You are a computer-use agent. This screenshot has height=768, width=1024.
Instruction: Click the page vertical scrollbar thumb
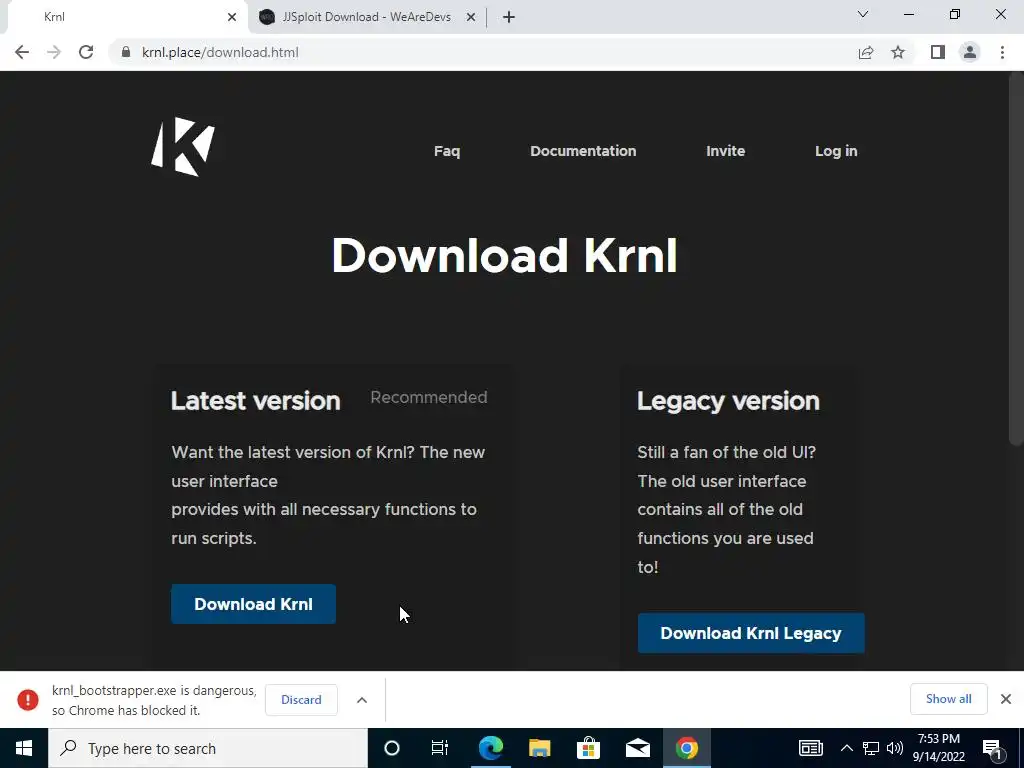click(x=1015, y=261)
